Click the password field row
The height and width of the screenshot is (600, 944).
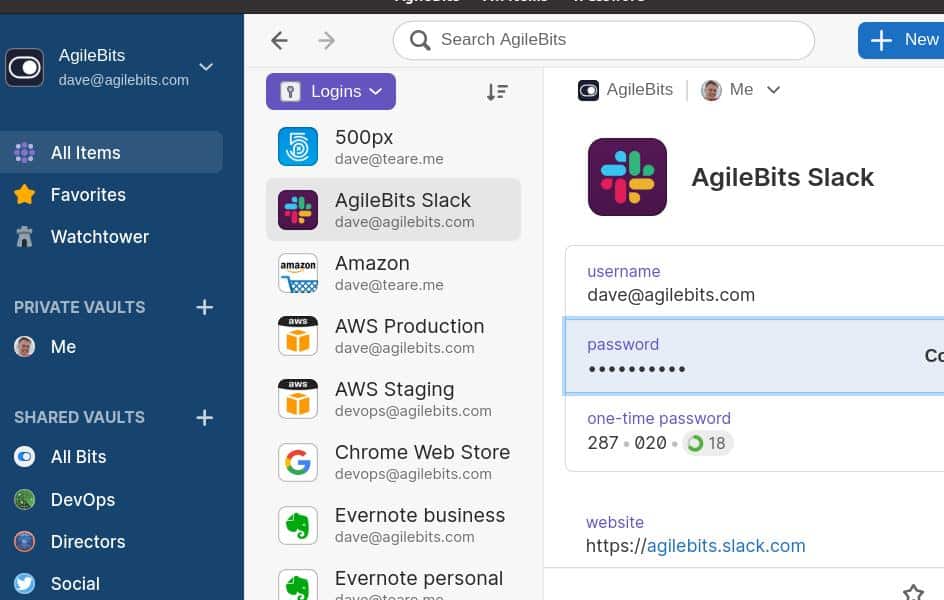pos(754,356)
